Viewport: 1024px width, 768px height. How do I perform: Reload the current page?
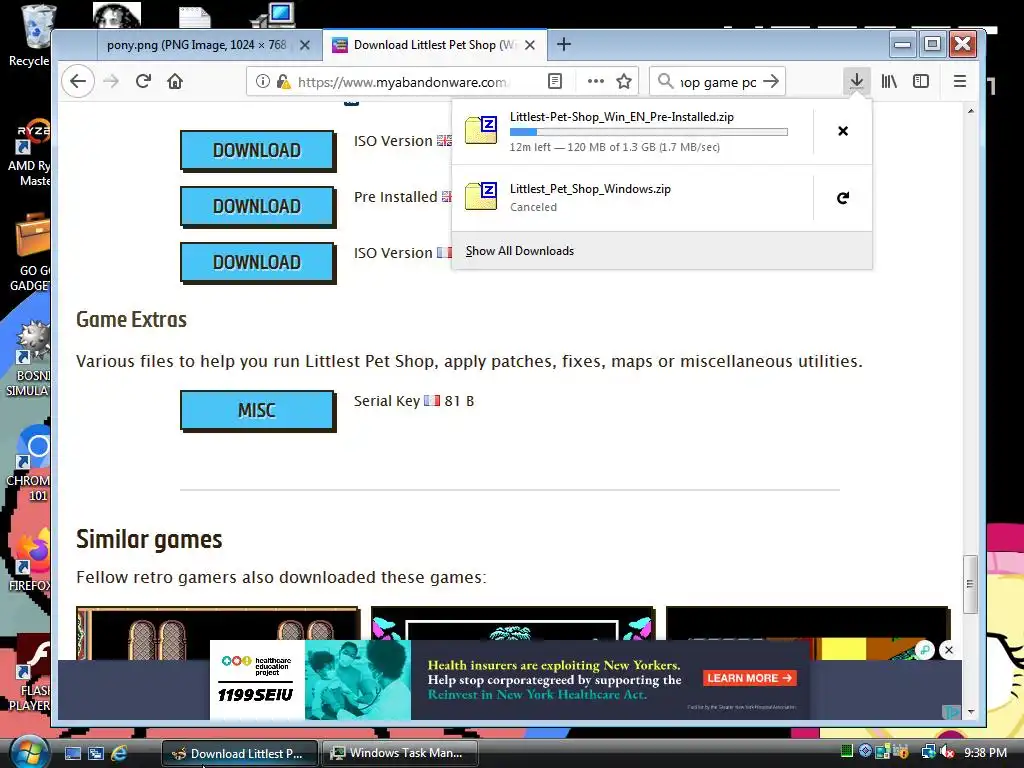tap(143, 82)
